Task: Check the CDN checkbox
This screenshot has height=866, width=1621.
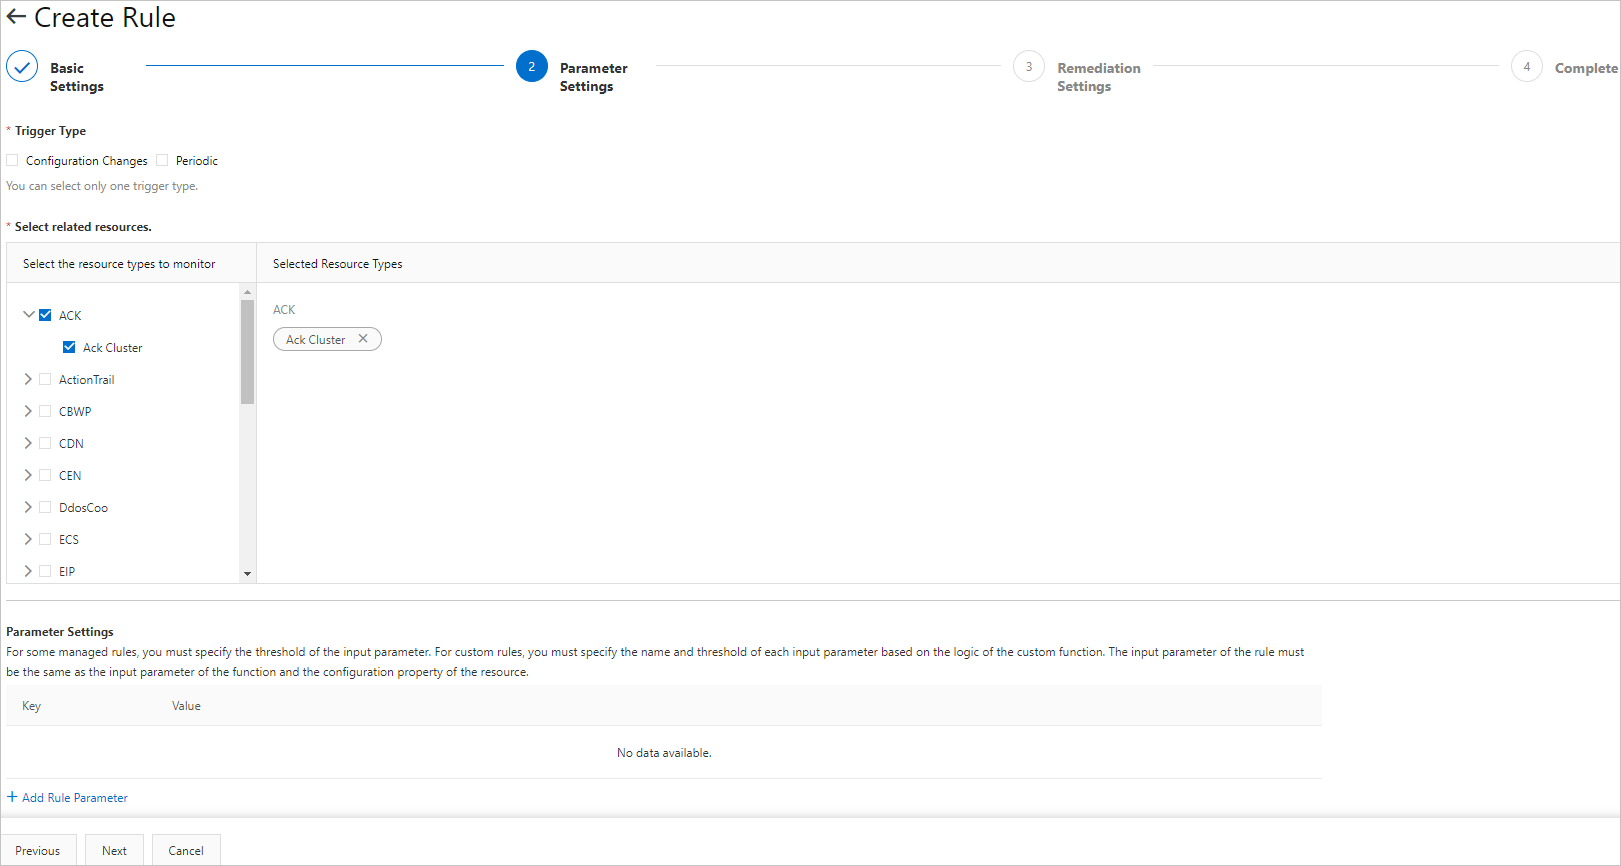Action: click(x=45, y=443)
